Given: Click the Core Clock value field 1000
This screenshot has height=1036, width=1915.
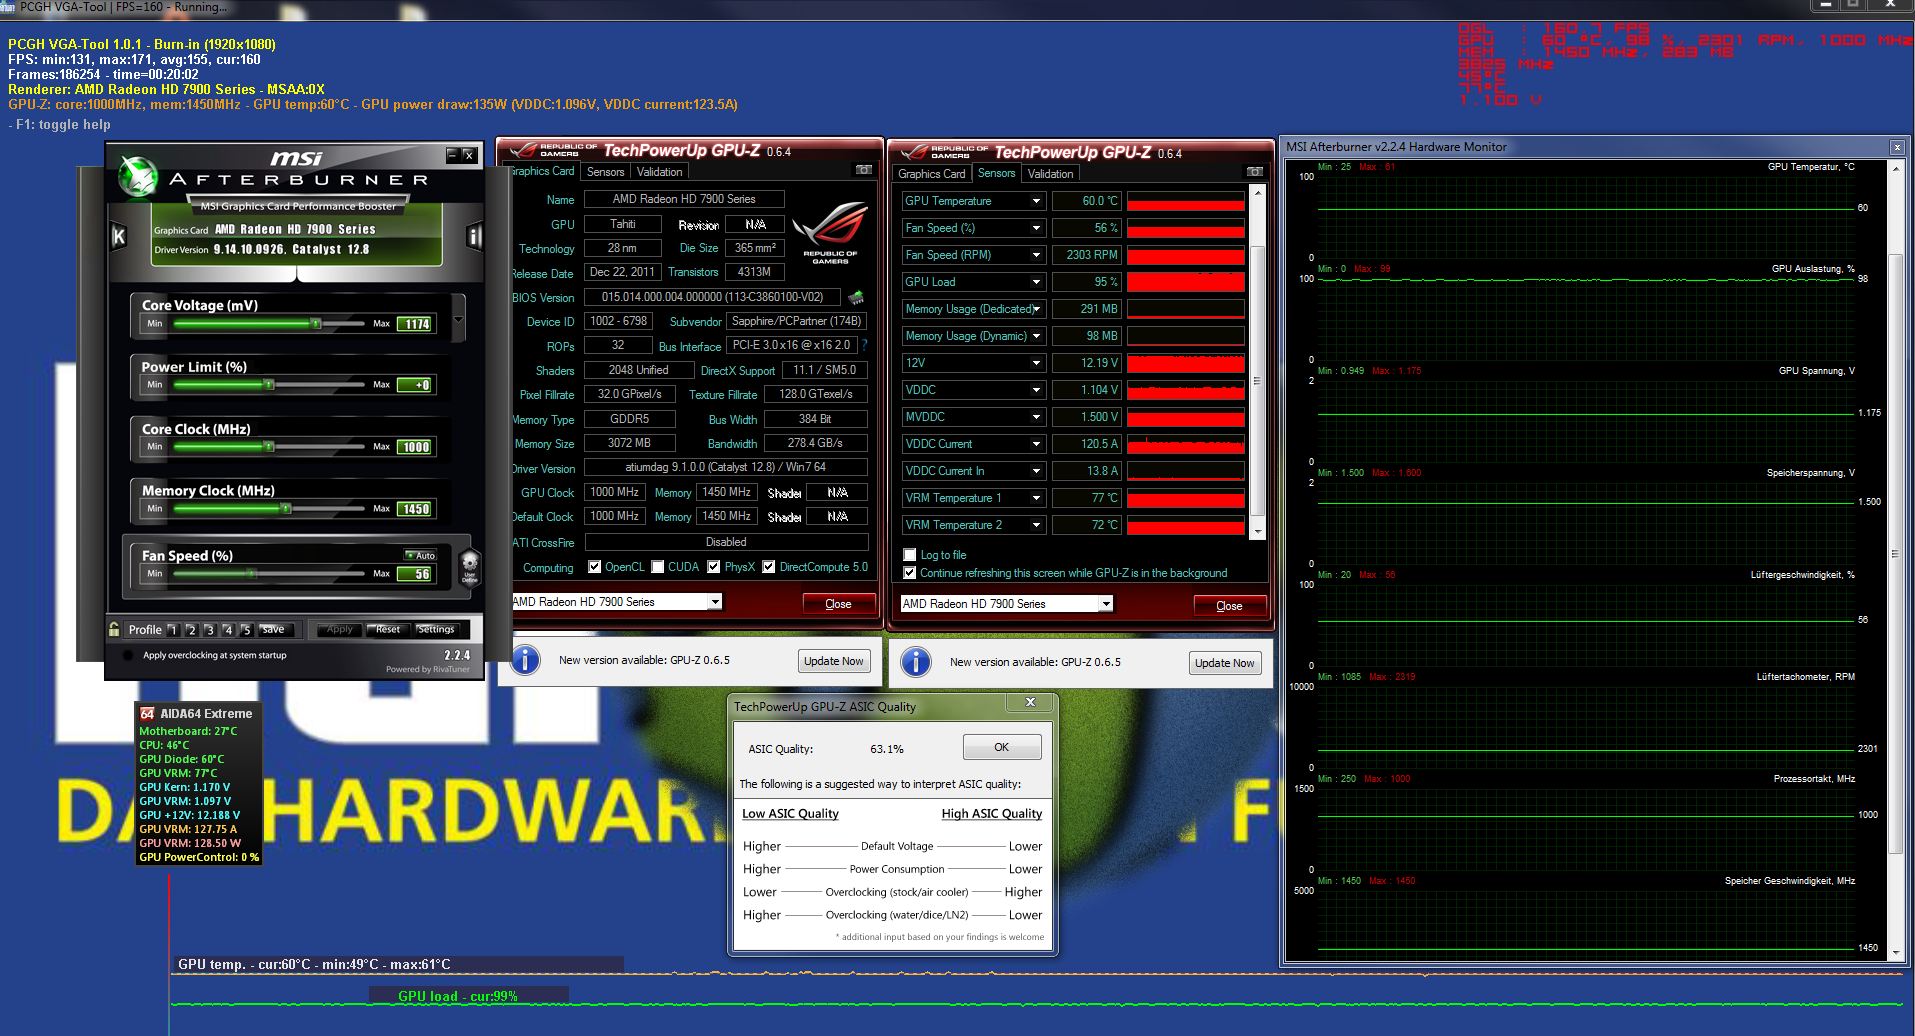Looking at the screenshot, I should (x=416, y=447).
